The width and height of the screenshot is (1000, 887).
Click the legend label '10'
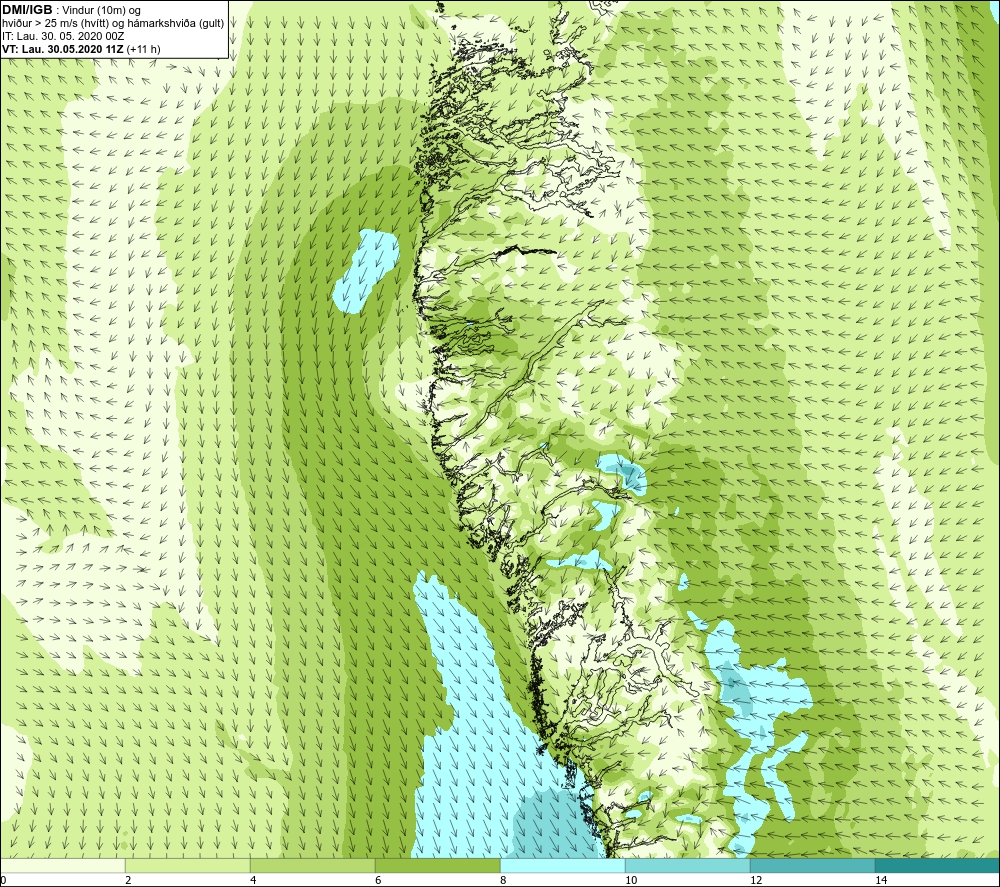coord(631,880)
